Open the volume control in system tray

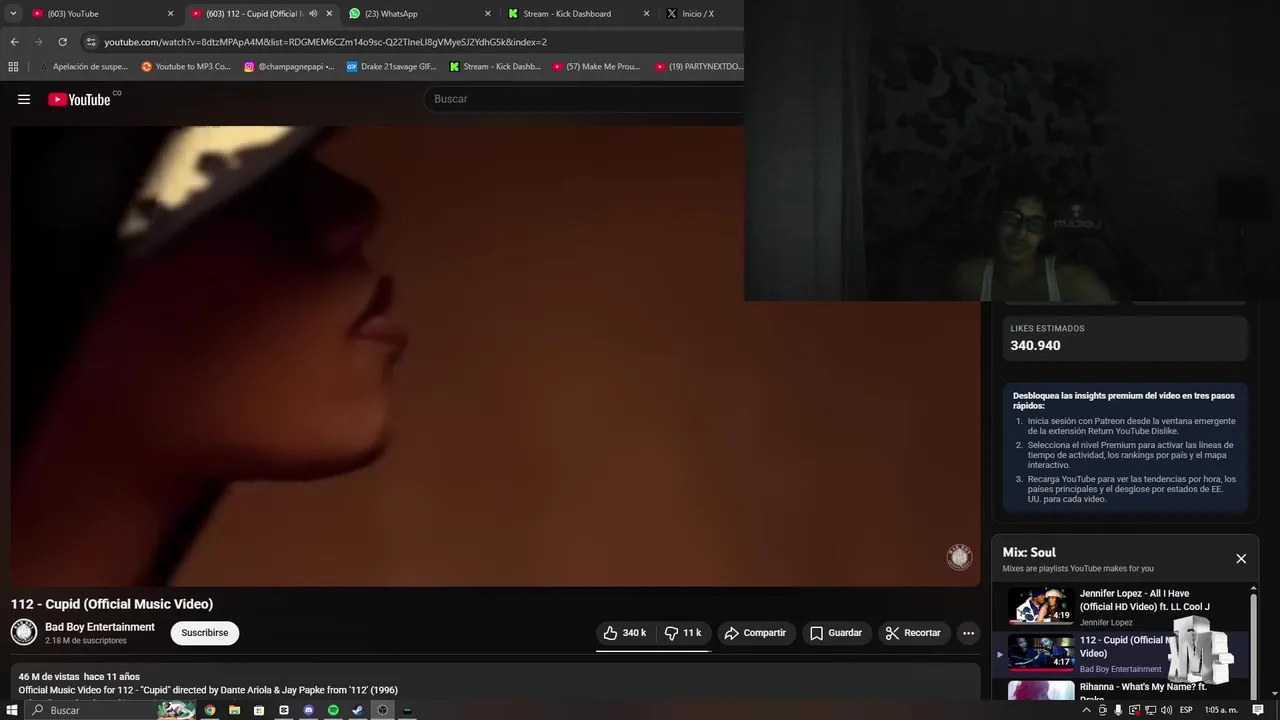[x=1166, y=710]
